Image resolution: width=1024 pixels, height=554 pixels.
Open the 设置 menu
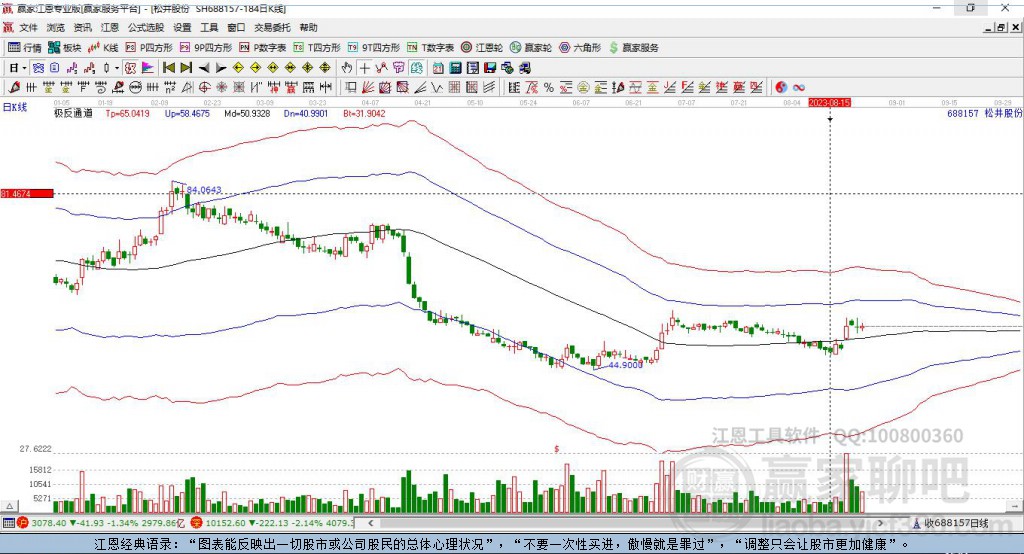point(182,27)
